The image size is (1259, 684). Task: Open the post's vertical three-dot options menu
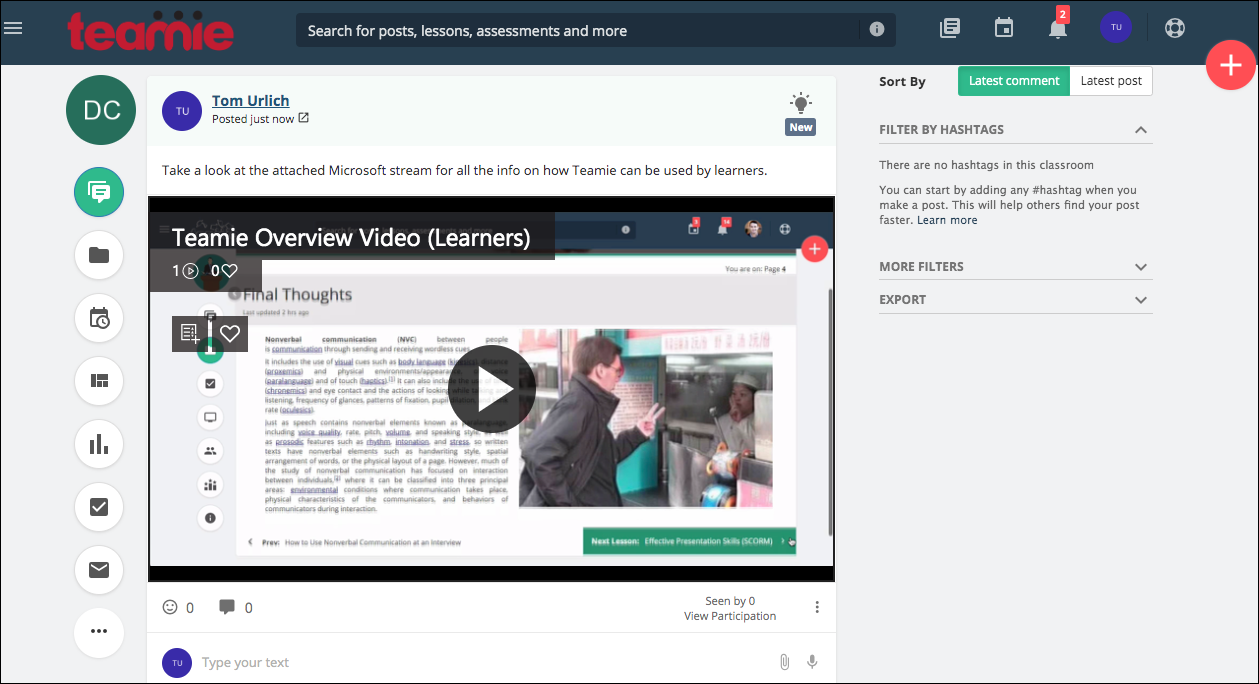click(817, 607)
